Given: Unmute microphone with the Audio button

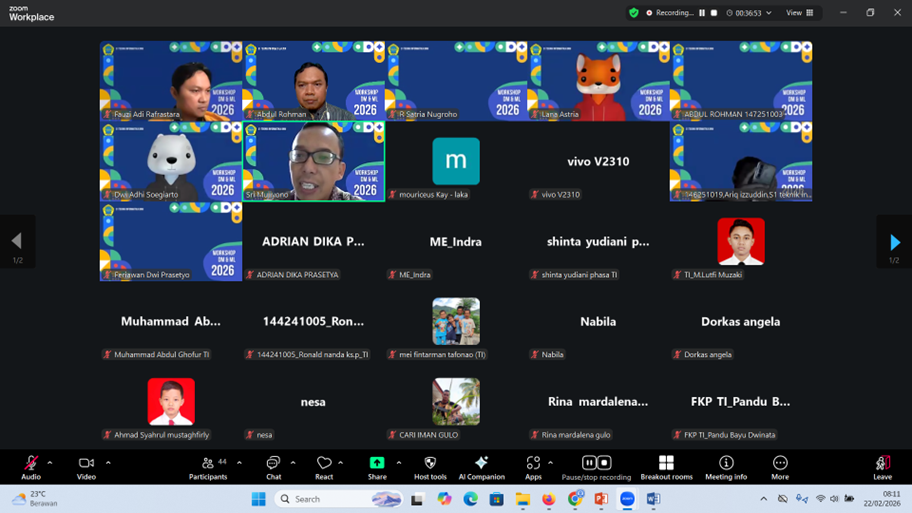Looking at the screenshot, I should [x=31, y=465].
